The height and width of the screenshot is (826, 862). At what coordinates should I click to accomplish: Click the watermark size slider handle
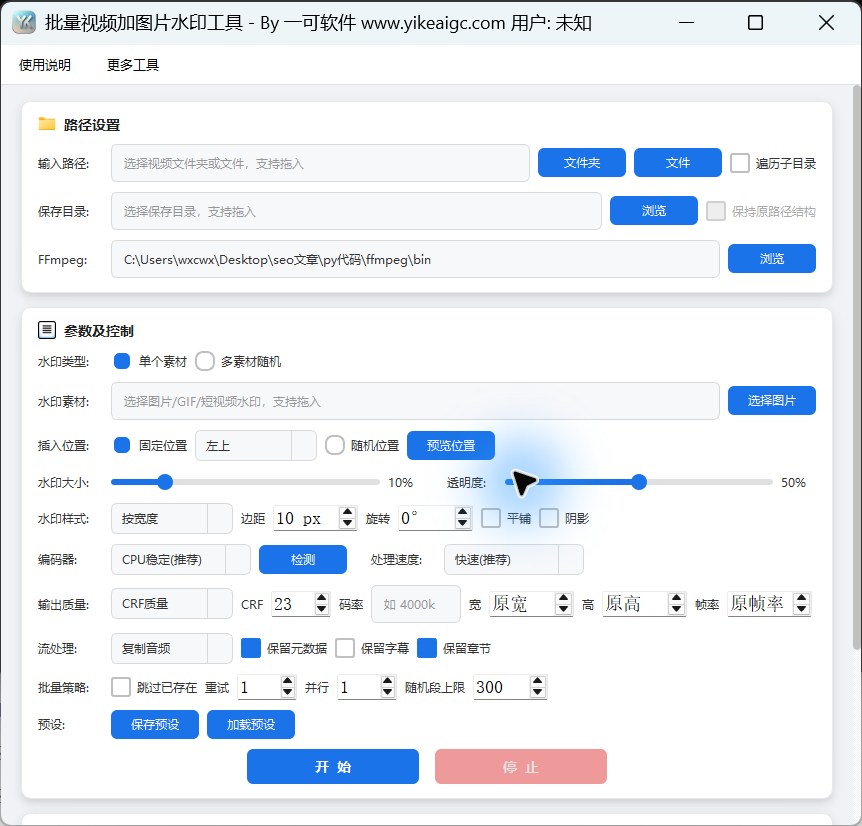click(x=165, y=482)
